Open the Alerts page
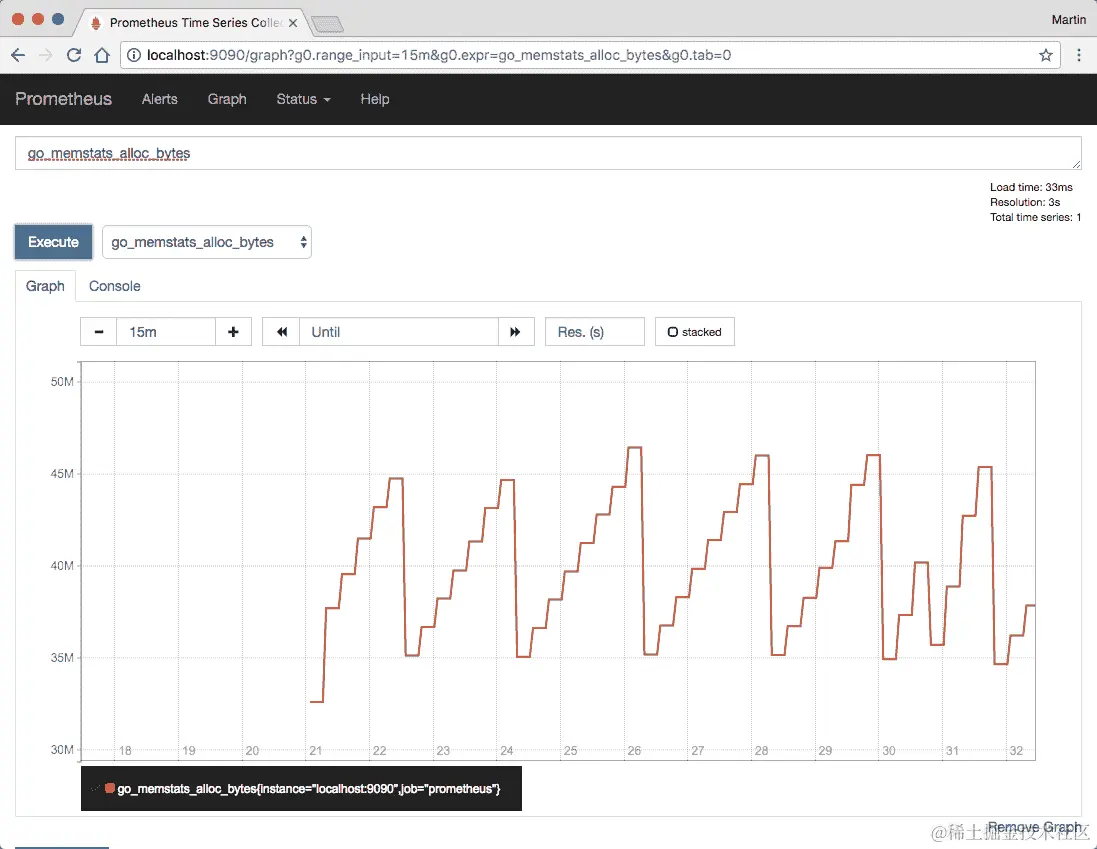 (160, 99)
